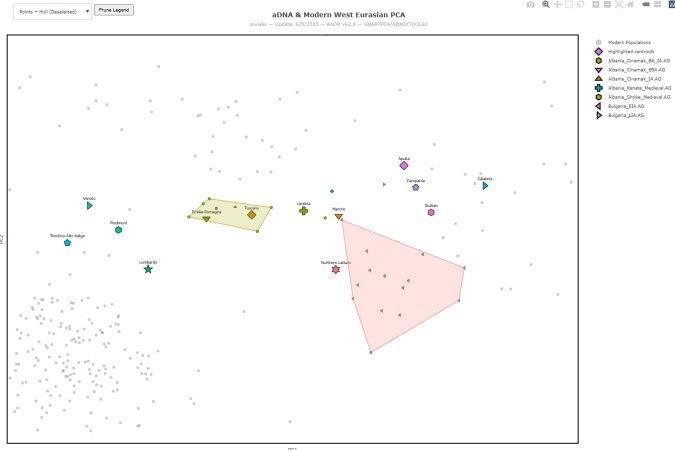Click the Zoom Out minus icon
675x450 pixels.
pyautogui.click(x=607, y=4)
